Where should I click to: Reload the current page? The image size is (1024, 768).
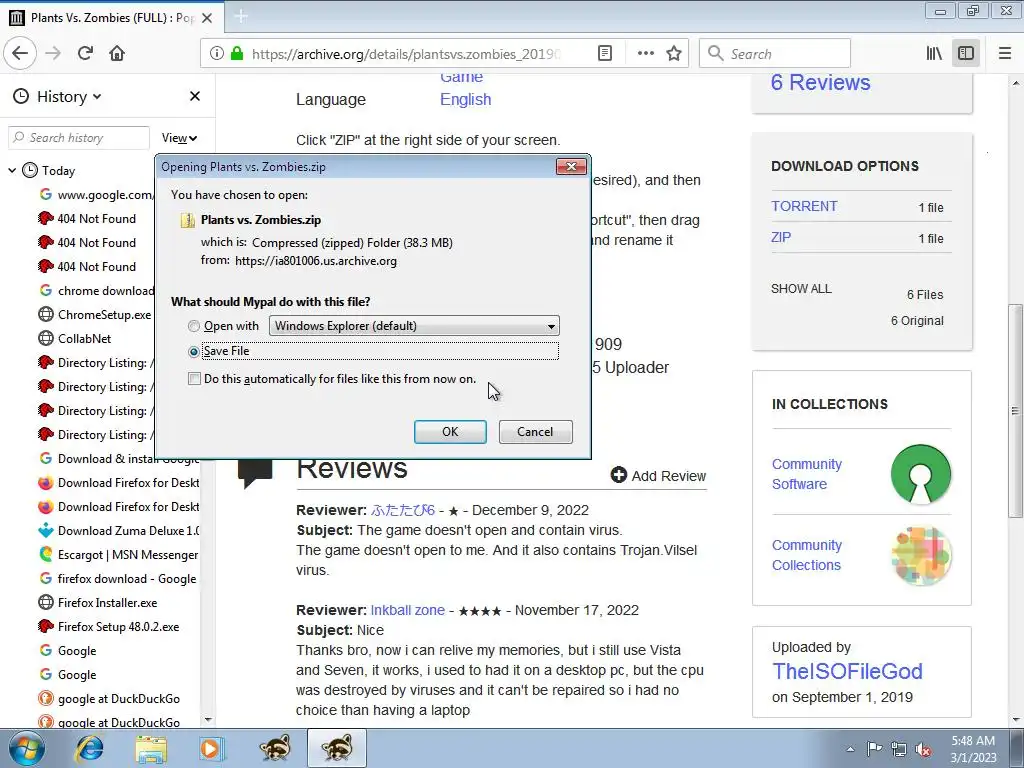coord(86,54)
